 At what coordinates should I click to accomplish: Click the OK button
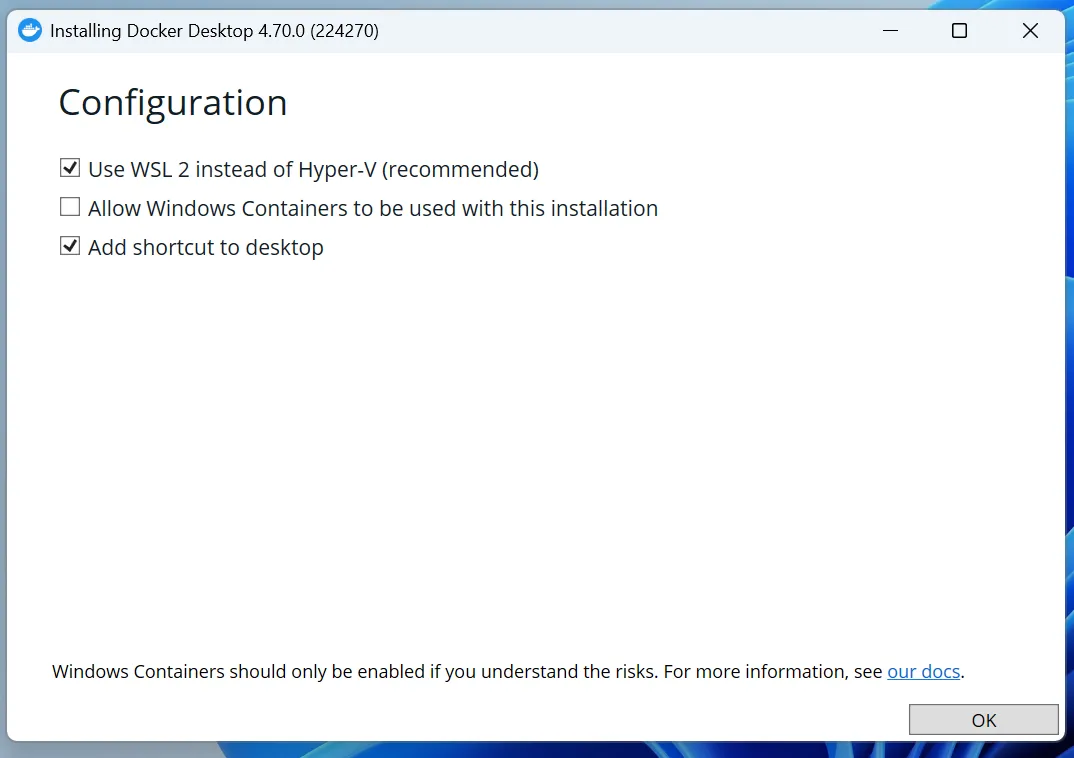tap(984, 720)
